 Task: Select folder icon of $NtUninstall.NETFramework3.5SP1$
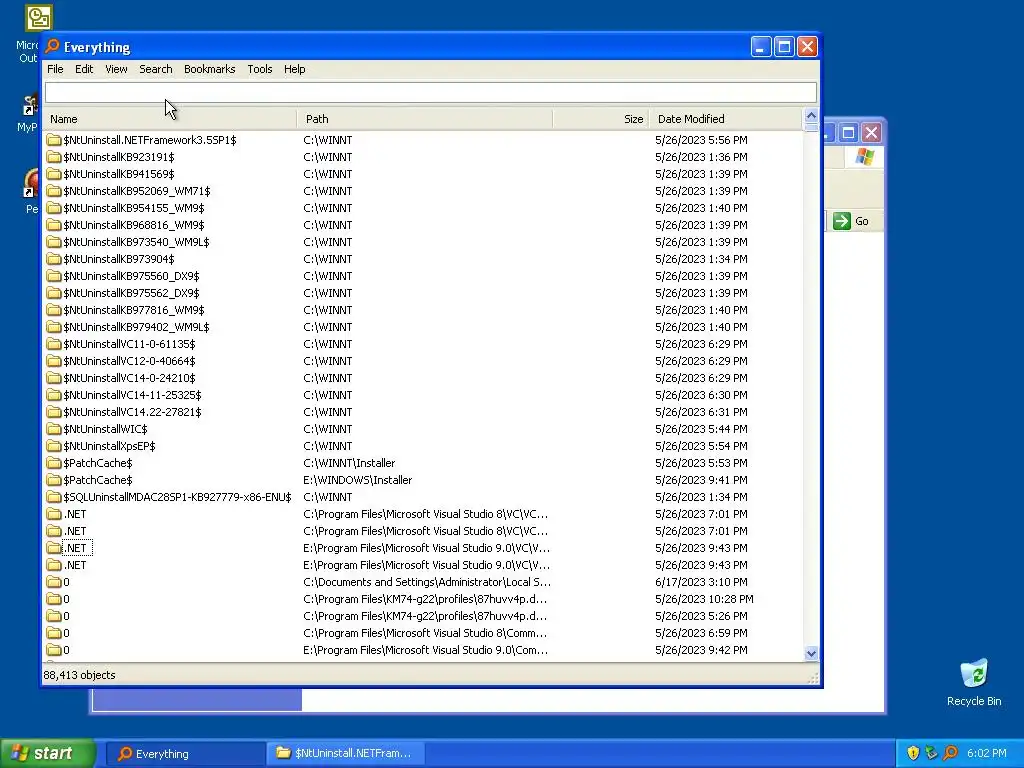coord(54,140)
